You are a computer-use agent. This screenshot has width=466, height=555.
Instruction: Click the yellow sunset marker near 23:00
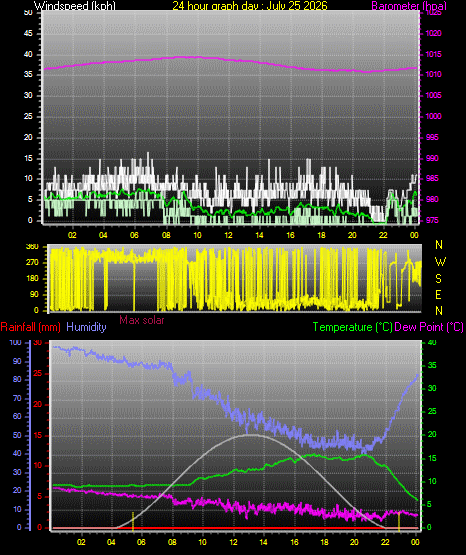[399, 521]
